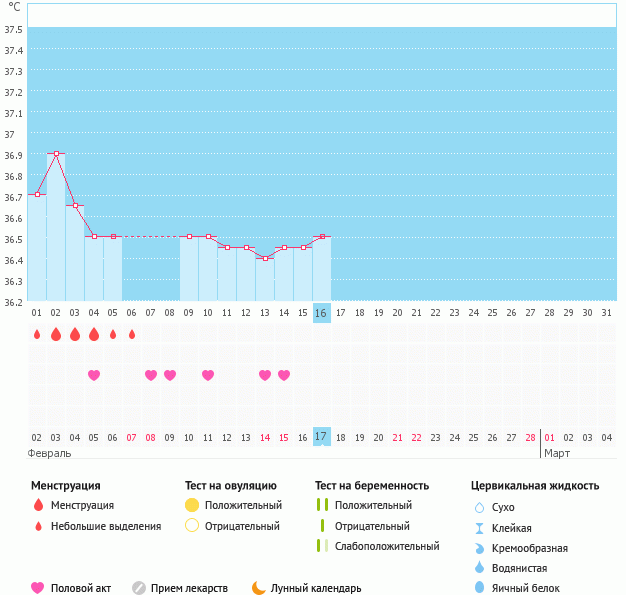Click the negative ovulation test empty circle
The height and width of the screenshot is (595, 626).
point(192,526)
